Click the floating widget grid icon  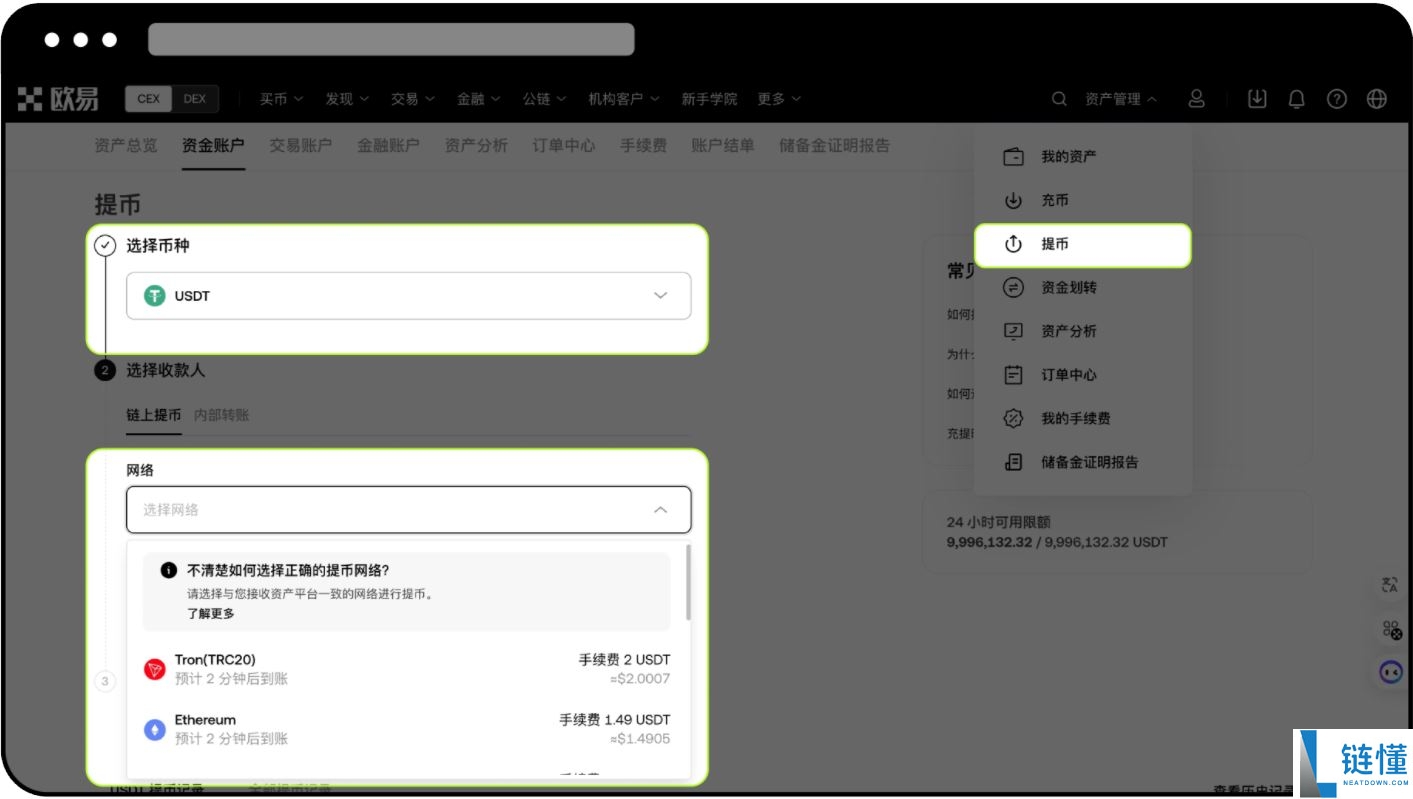tap(1391, 629)
